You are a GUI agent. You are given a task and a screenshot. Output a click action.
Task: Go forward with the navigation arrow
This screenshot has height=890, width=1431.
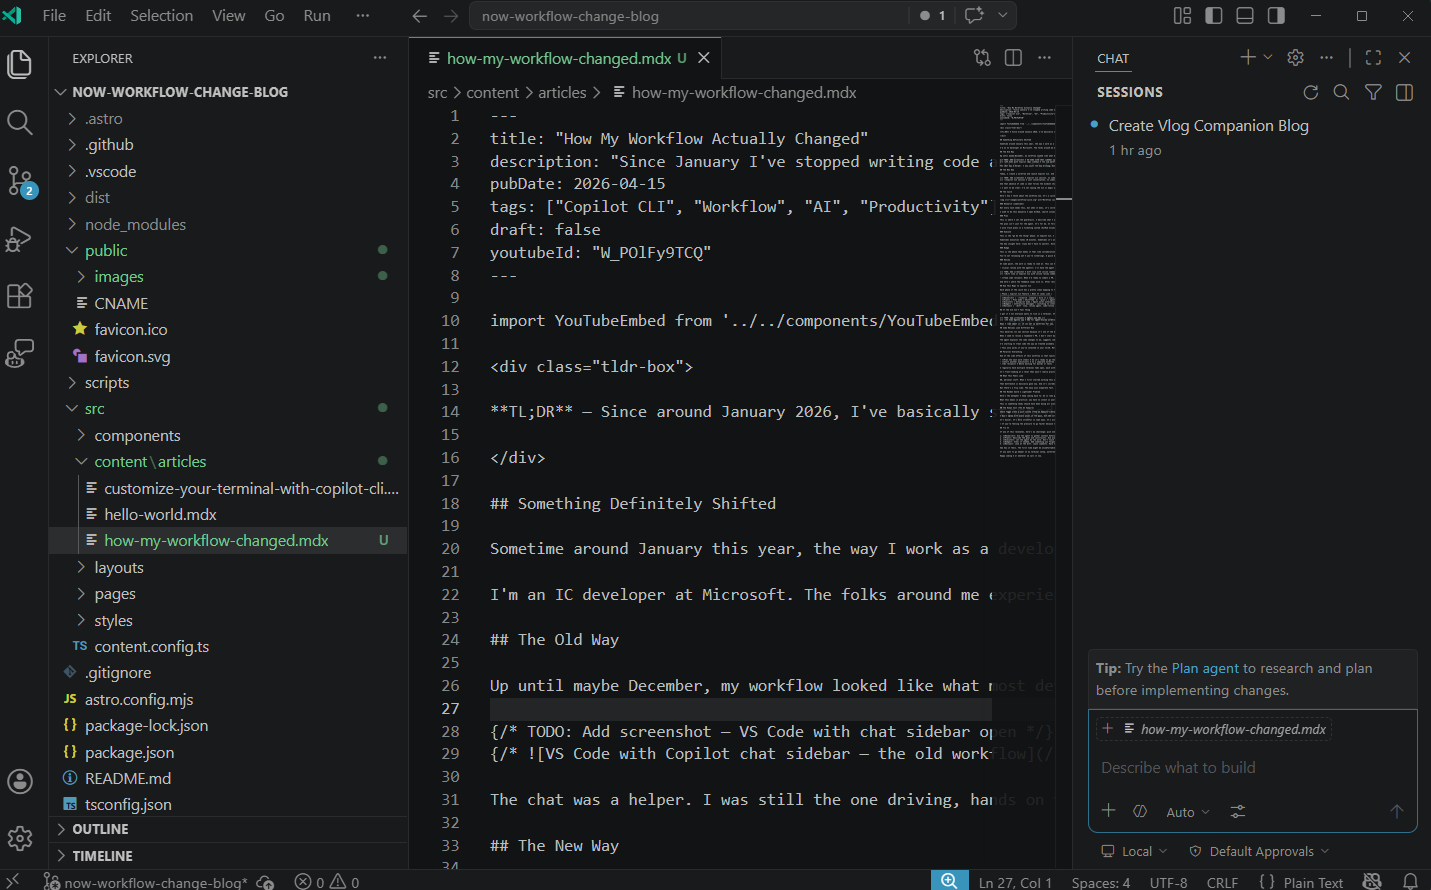point(451,16)
